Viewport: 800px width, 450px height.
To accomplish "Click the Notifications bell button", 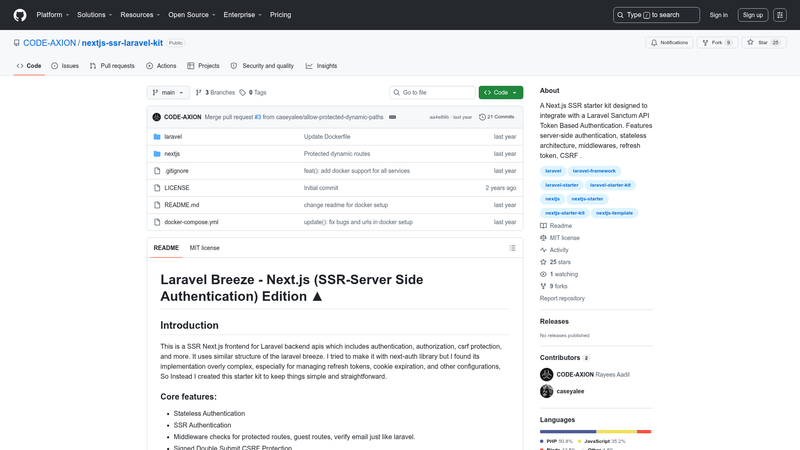I will (669, 42).
